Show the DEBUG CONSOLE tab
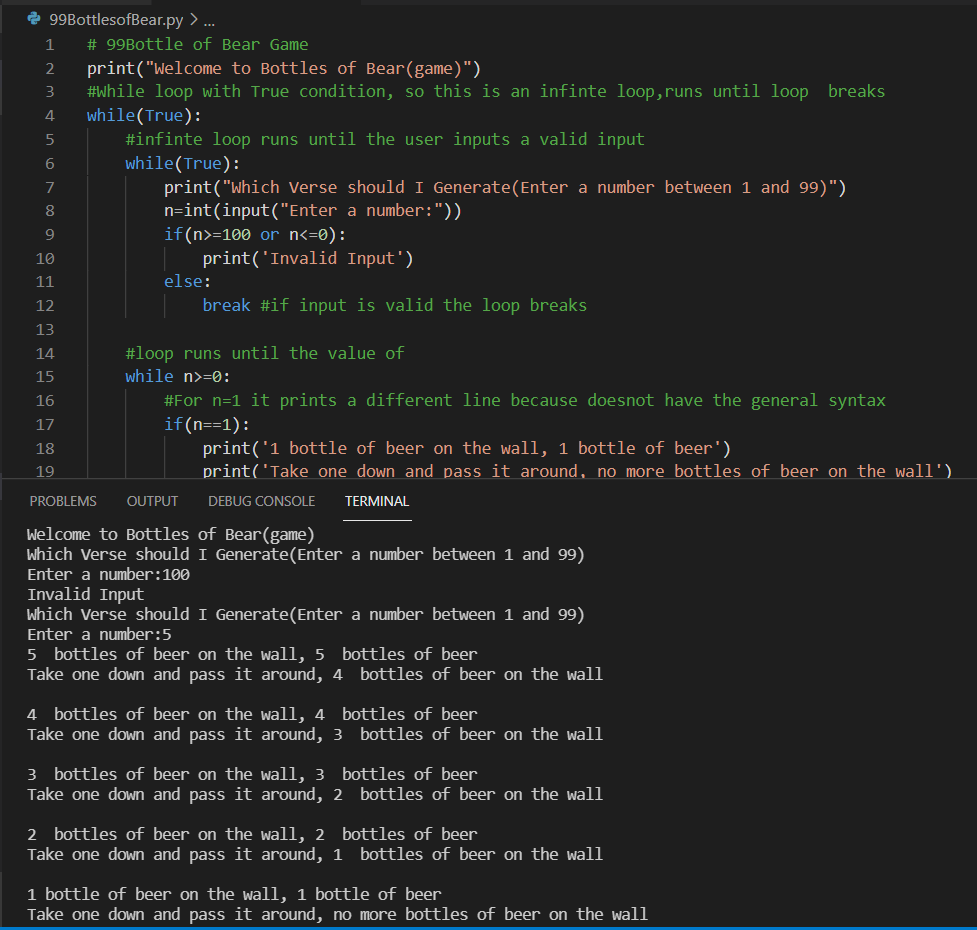 pyautogui.click(x=261, y=501)
